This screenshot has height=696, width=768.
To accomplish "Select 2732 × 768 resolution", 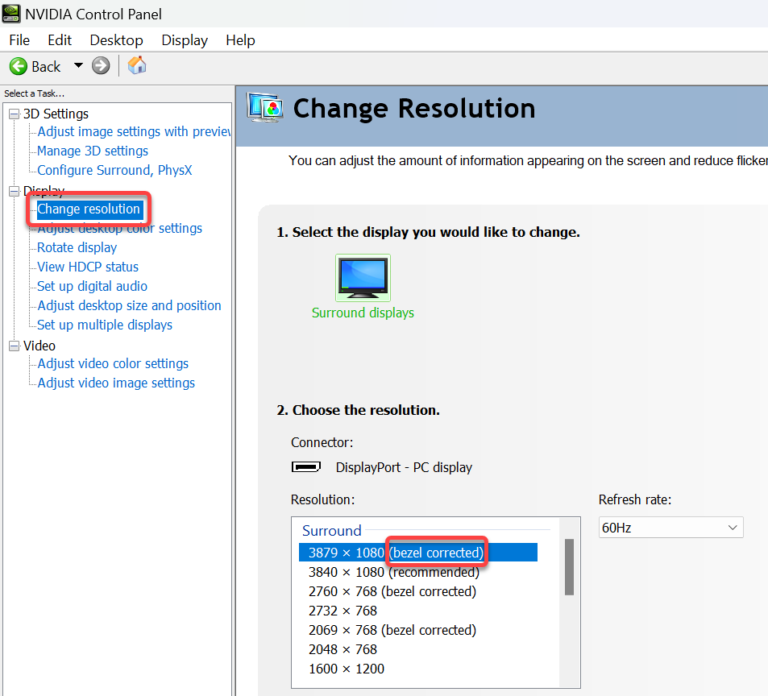I will [343, 611].
